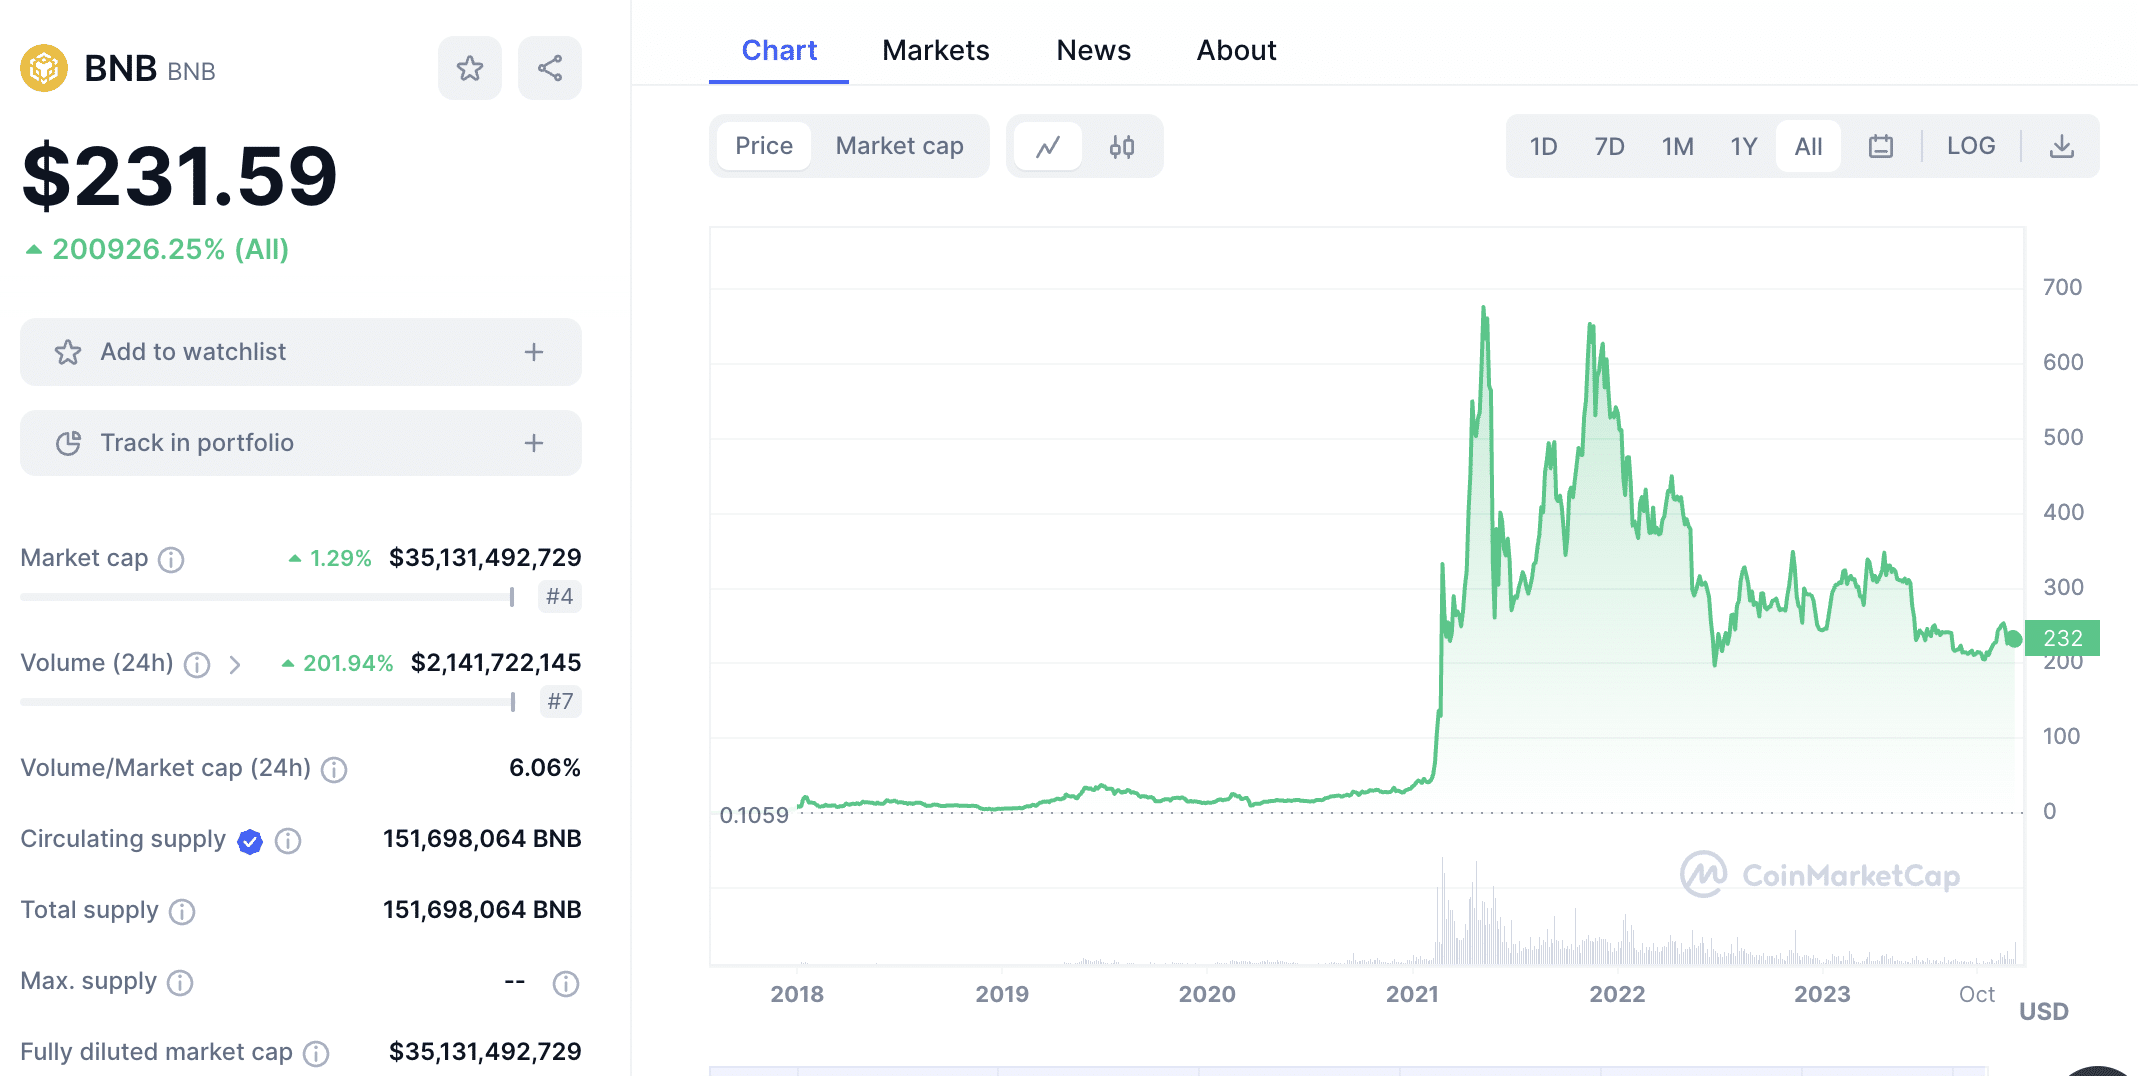Click the $231.59 price text
2138x1076 pixels.
click(180, 176)
